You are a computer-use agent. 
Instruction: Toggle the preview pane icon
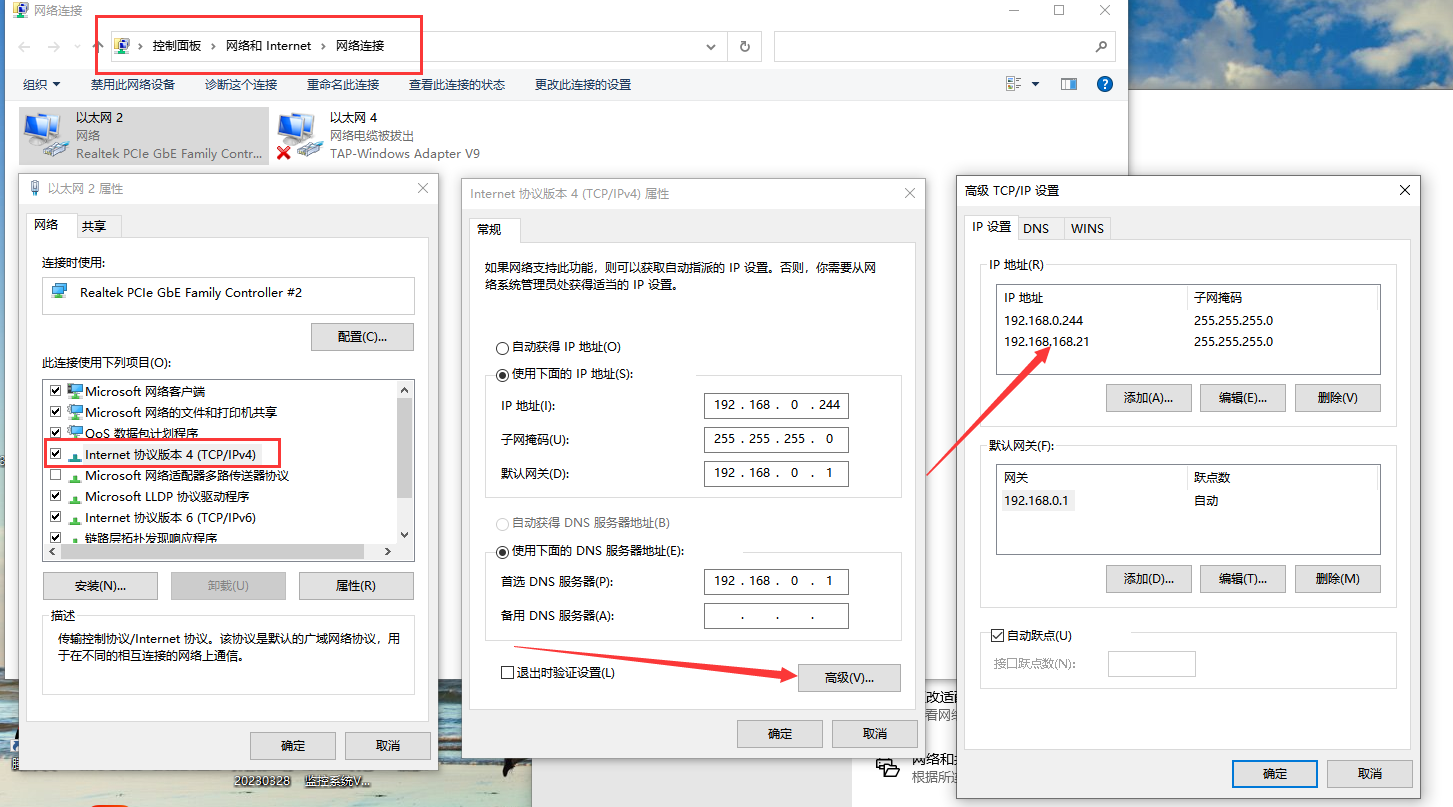1069,84
